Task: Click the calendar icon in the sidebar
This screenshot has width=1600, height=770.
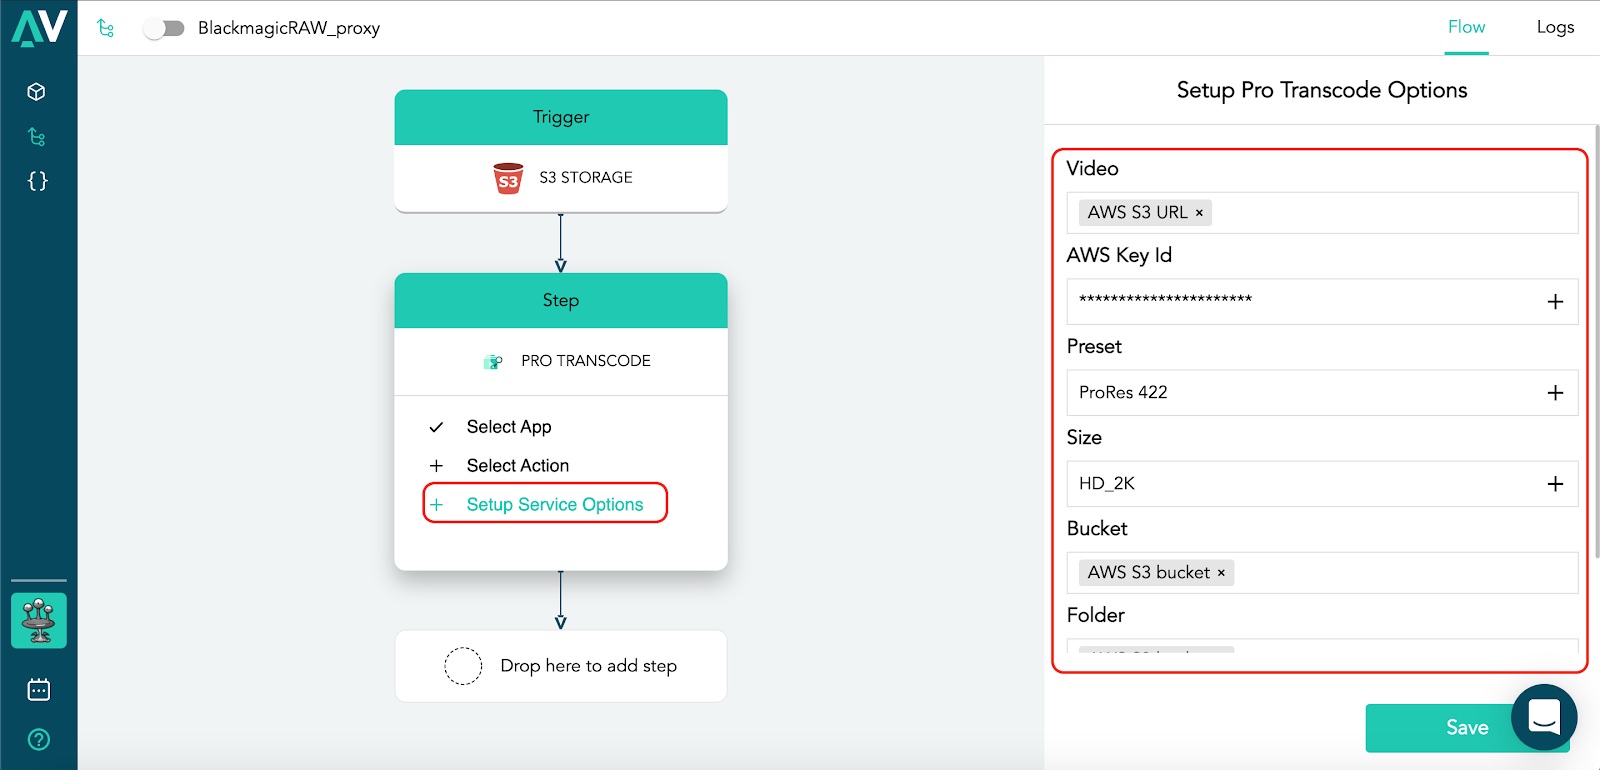Action: tap(39, 690)
